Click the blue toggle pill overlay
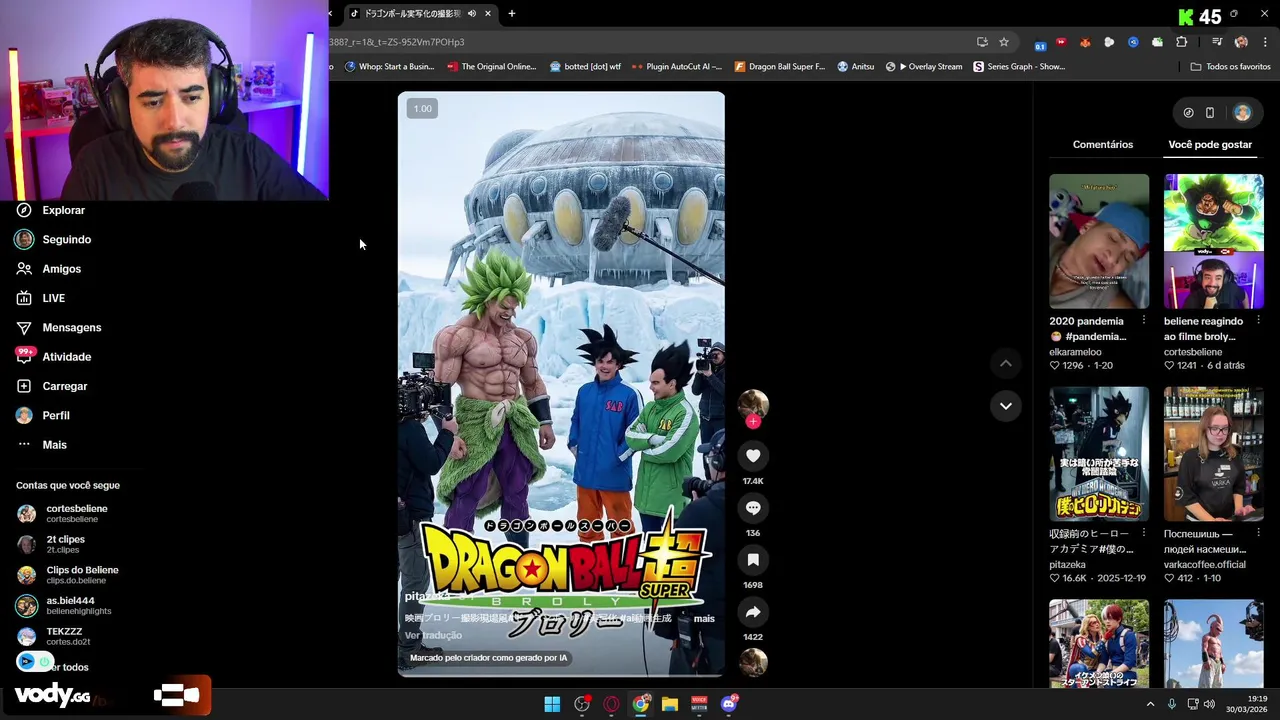This screenshot has height=720, width=1280. pos(36,661)
